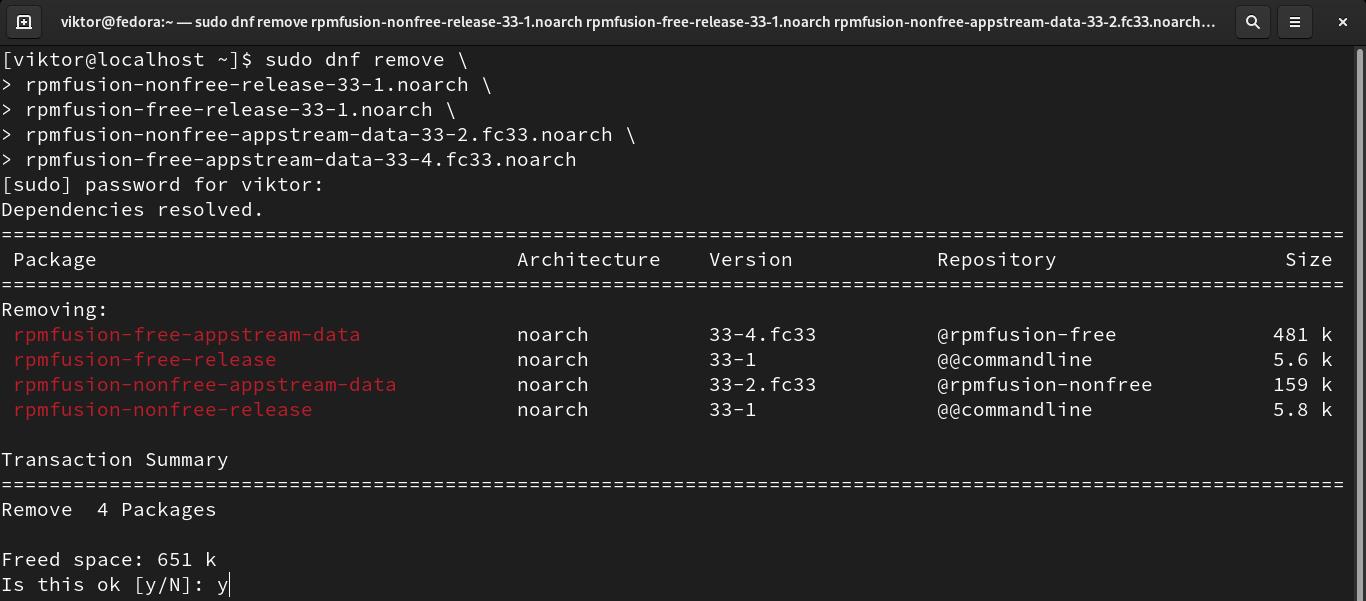Screen dimensions: 1366x601
Task: Click the search magnifier icon
Action: 1252,22
